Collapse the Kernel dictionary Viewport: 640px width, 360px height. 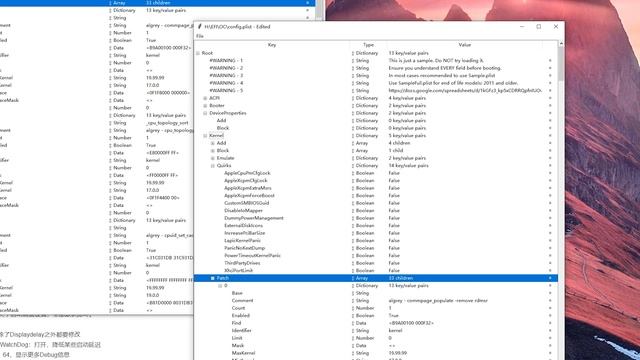click(x=205, y=136)
